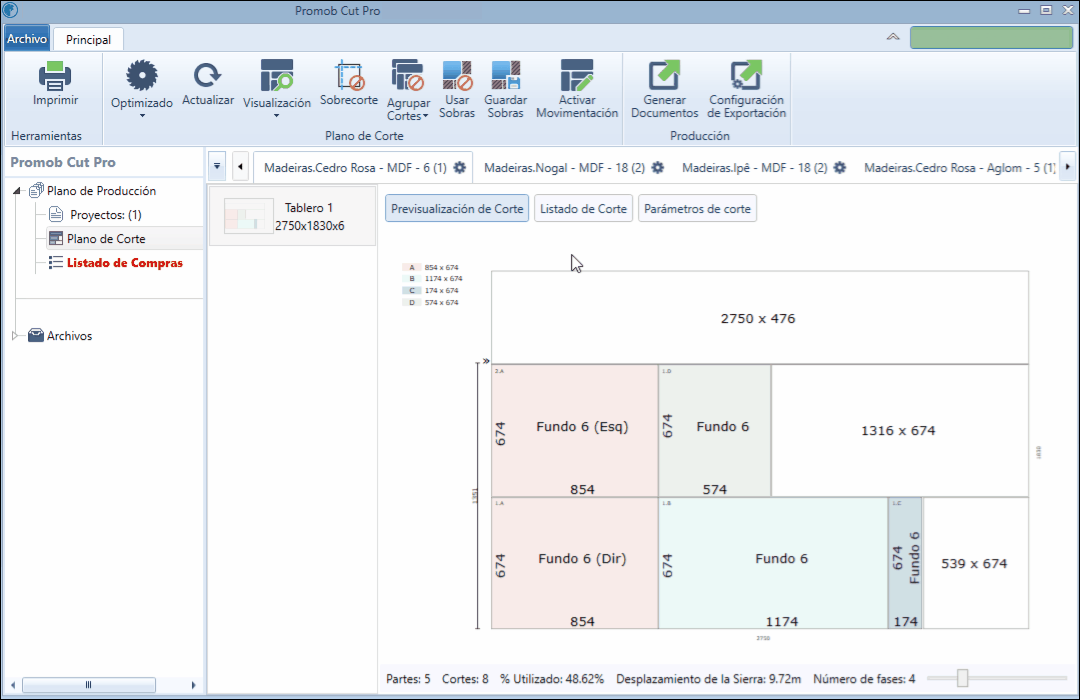Click left panel scroll right arrow

point(194,685)
